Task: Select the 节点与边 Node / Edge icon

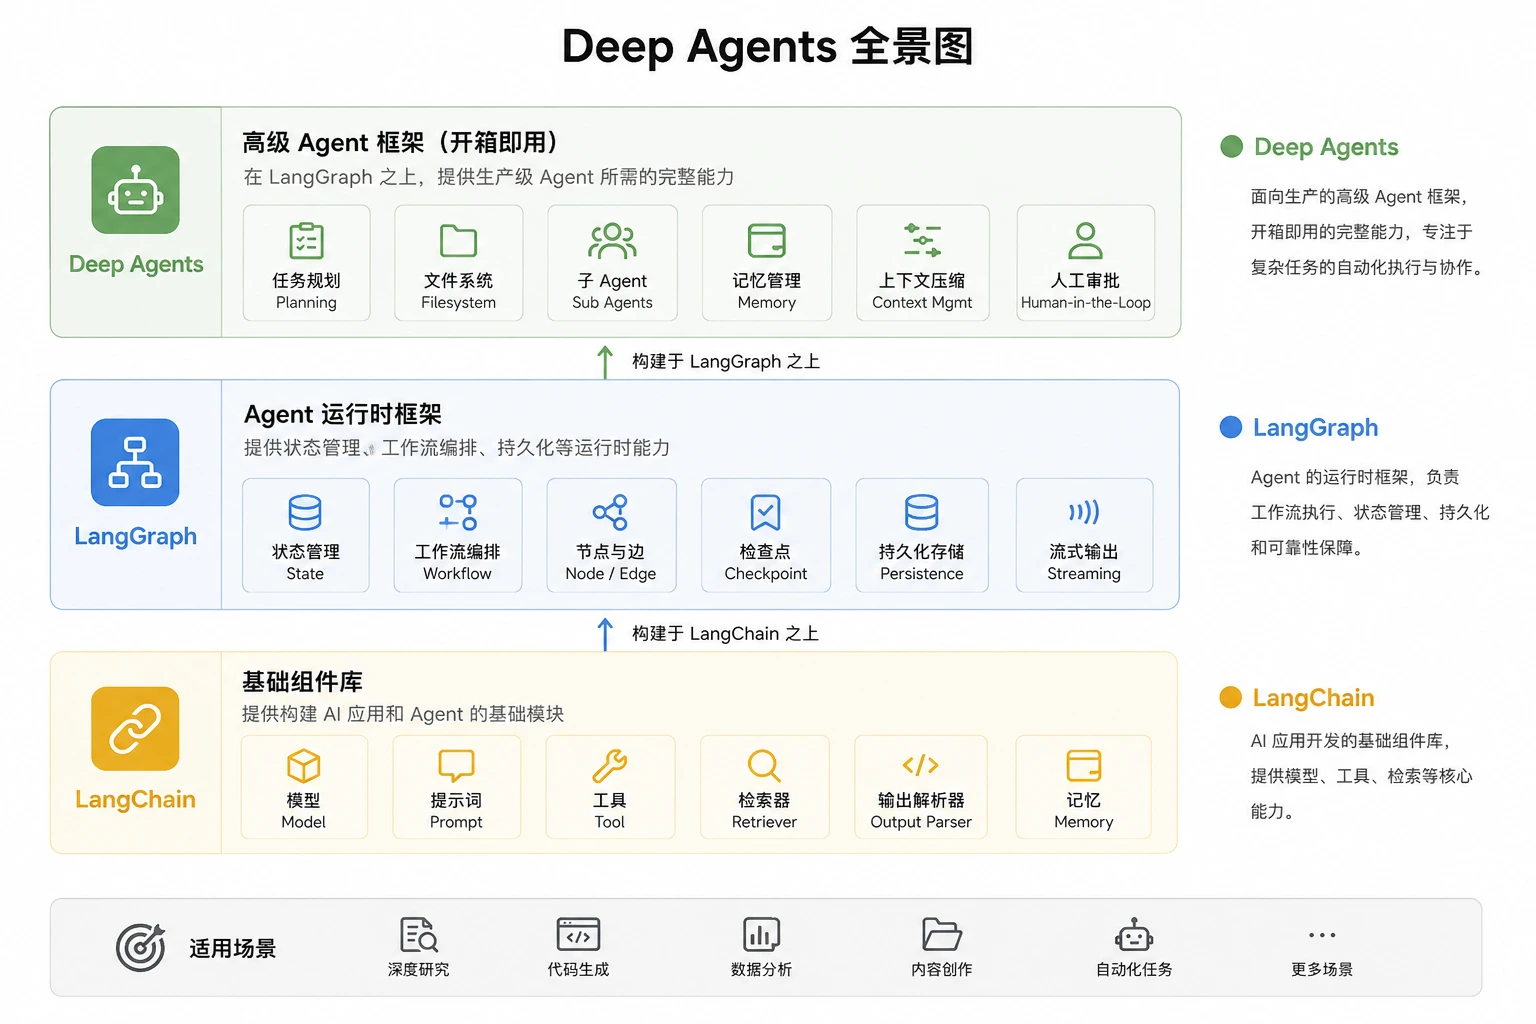Action: (x=610, y=512)
